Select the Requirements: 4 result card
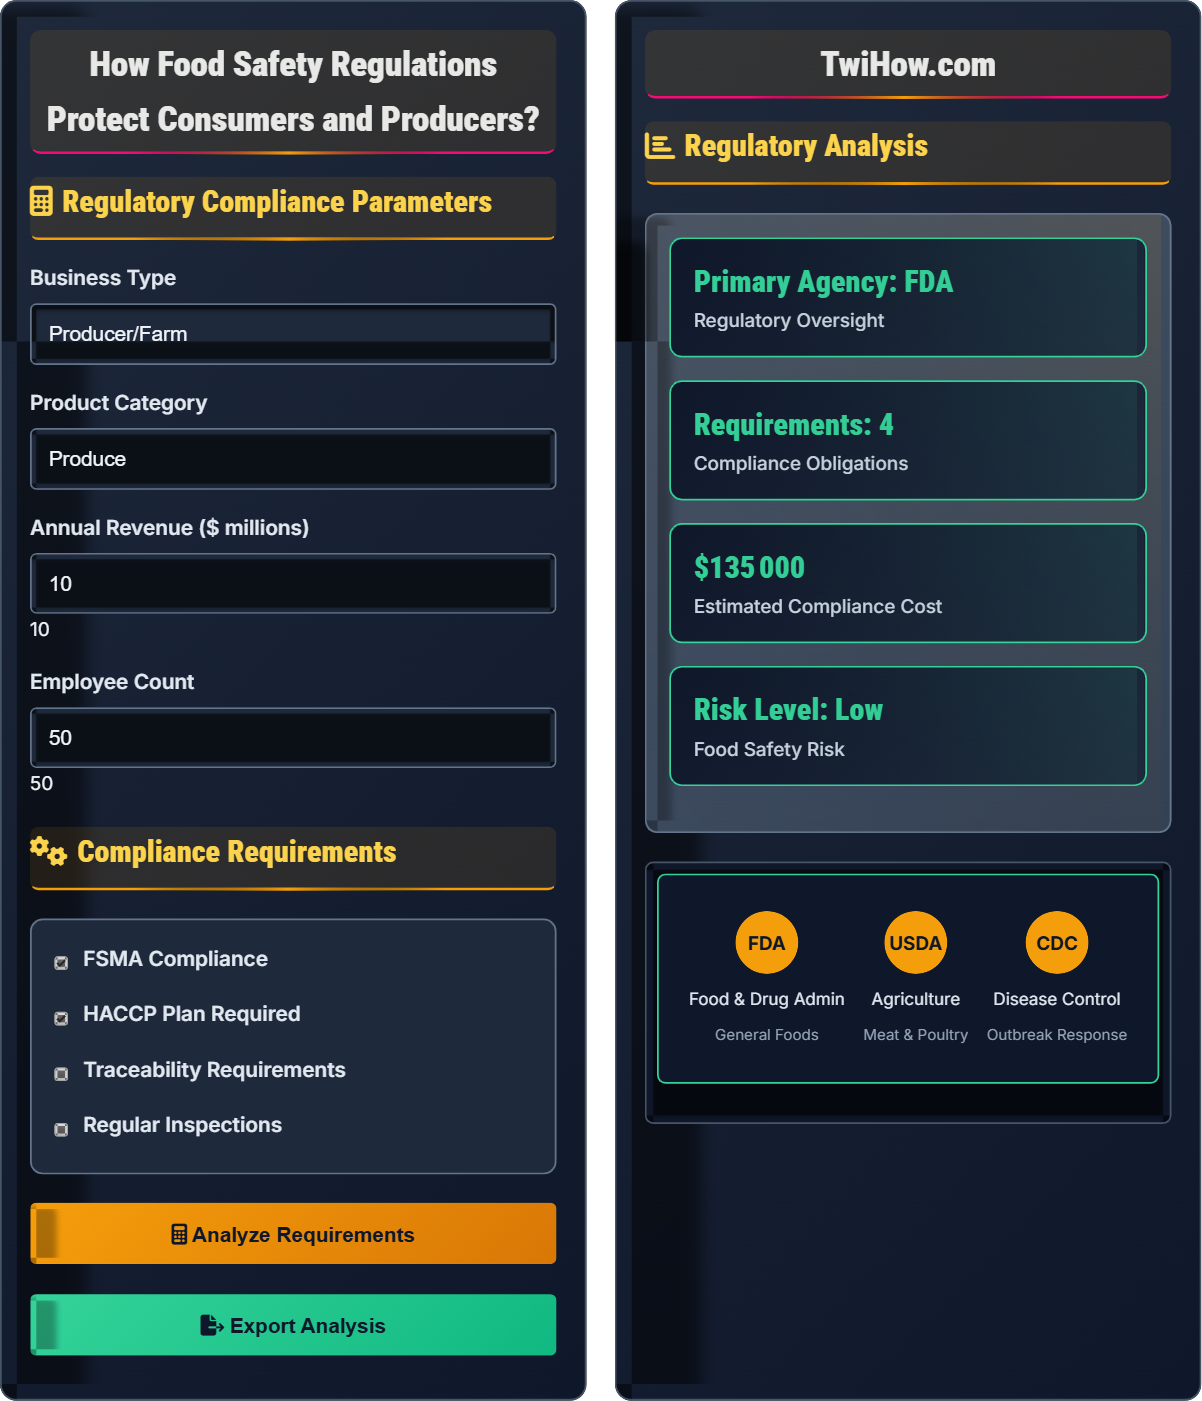This screenshot has width=1202, height=1401. coord(908,440)
